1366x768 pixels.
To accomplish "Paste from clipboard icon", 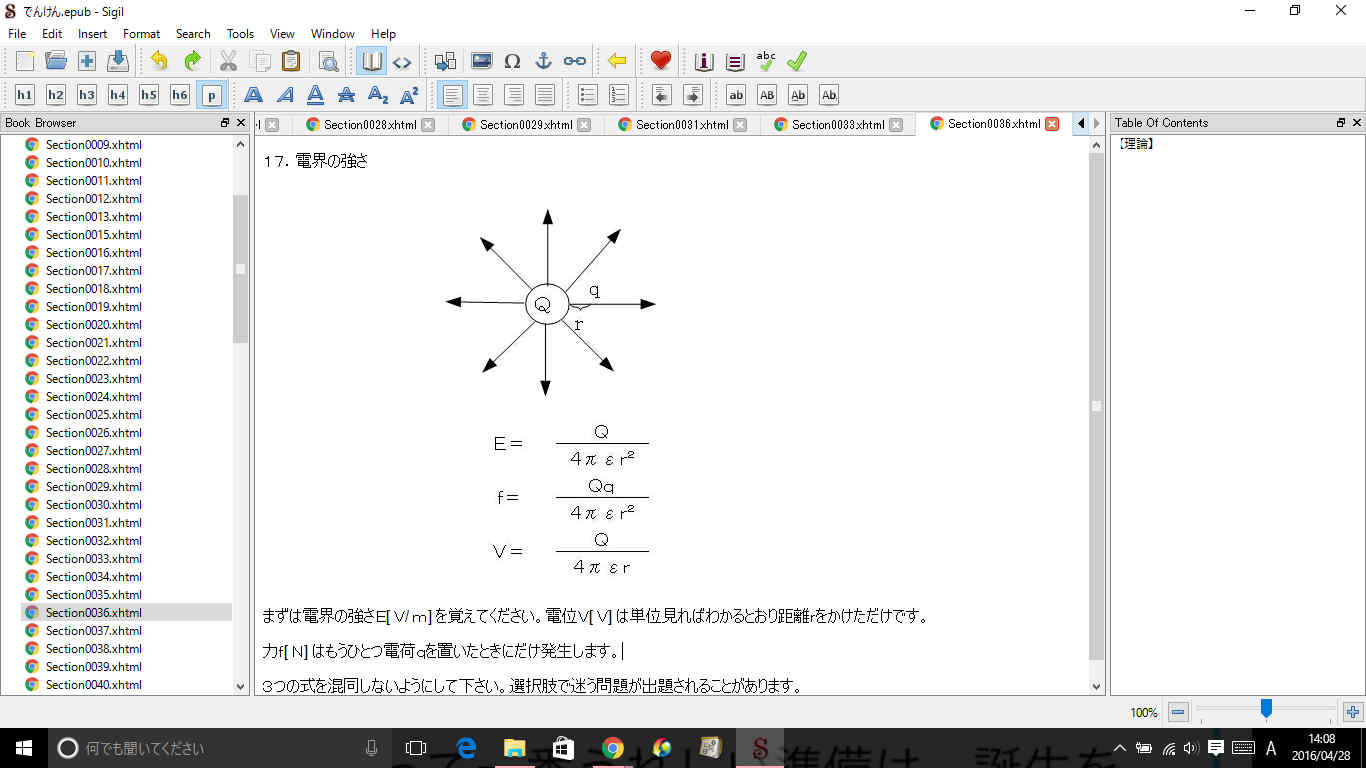I will click(291, 61).
